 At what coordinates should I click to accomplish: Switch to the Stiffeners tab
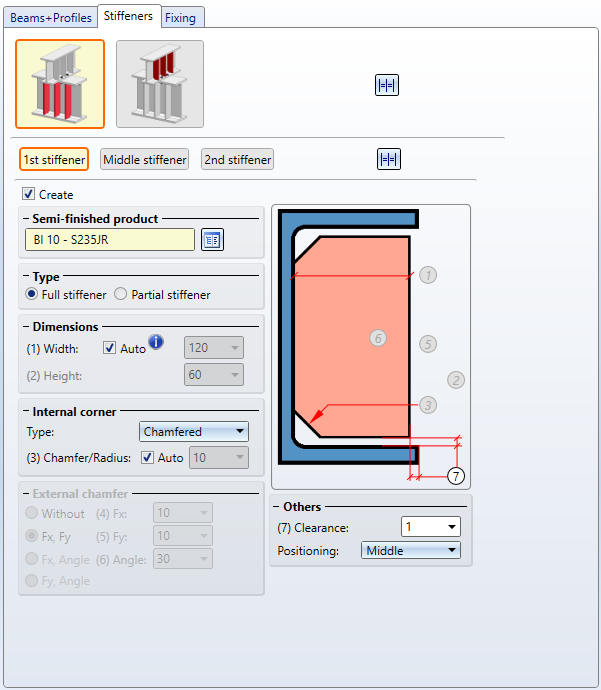pos(128,16)
